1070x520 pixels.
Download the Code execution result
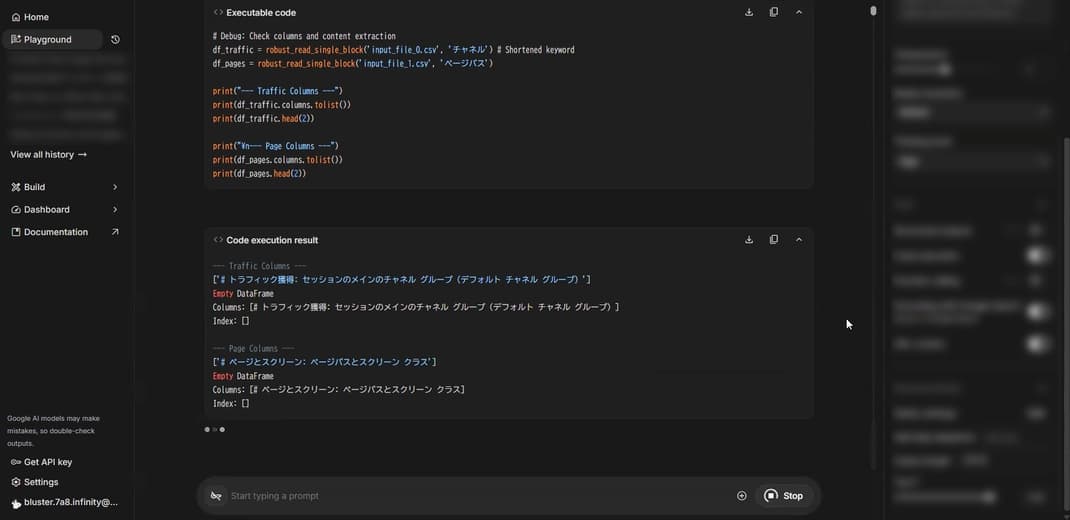749,240
